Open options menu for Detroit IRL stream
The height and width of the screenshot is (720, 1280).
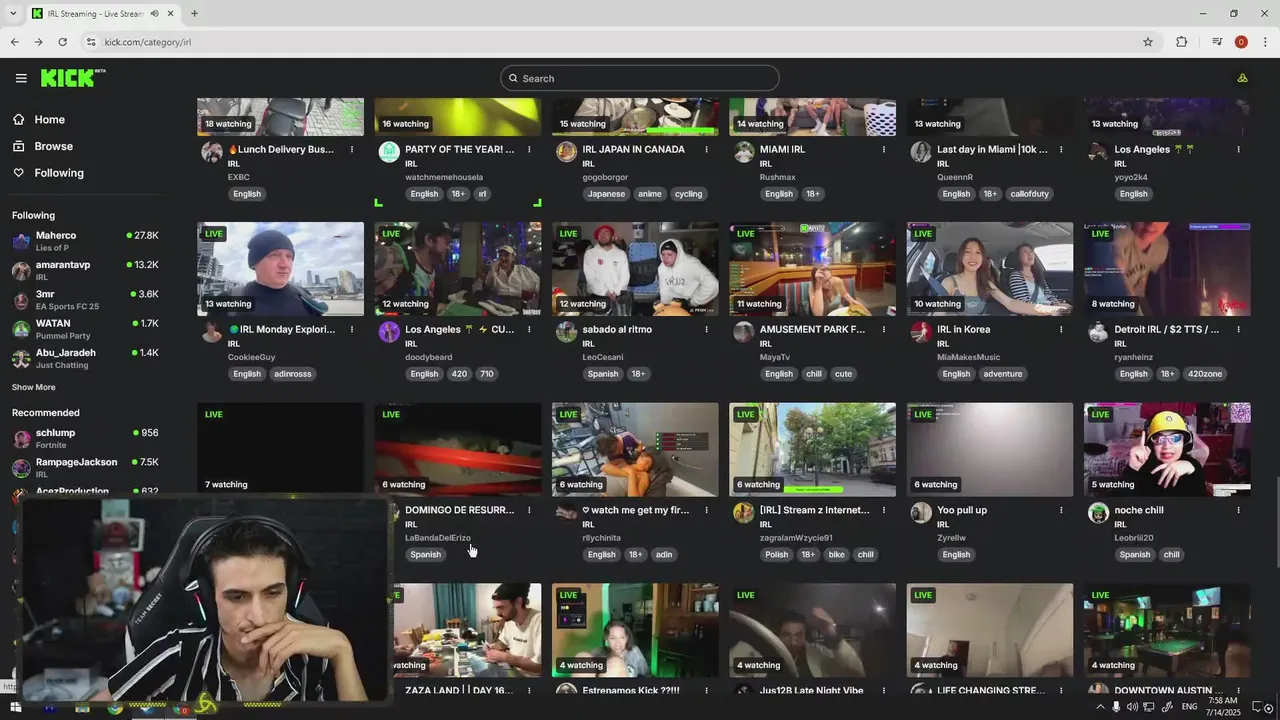[x=1238, y=329]
